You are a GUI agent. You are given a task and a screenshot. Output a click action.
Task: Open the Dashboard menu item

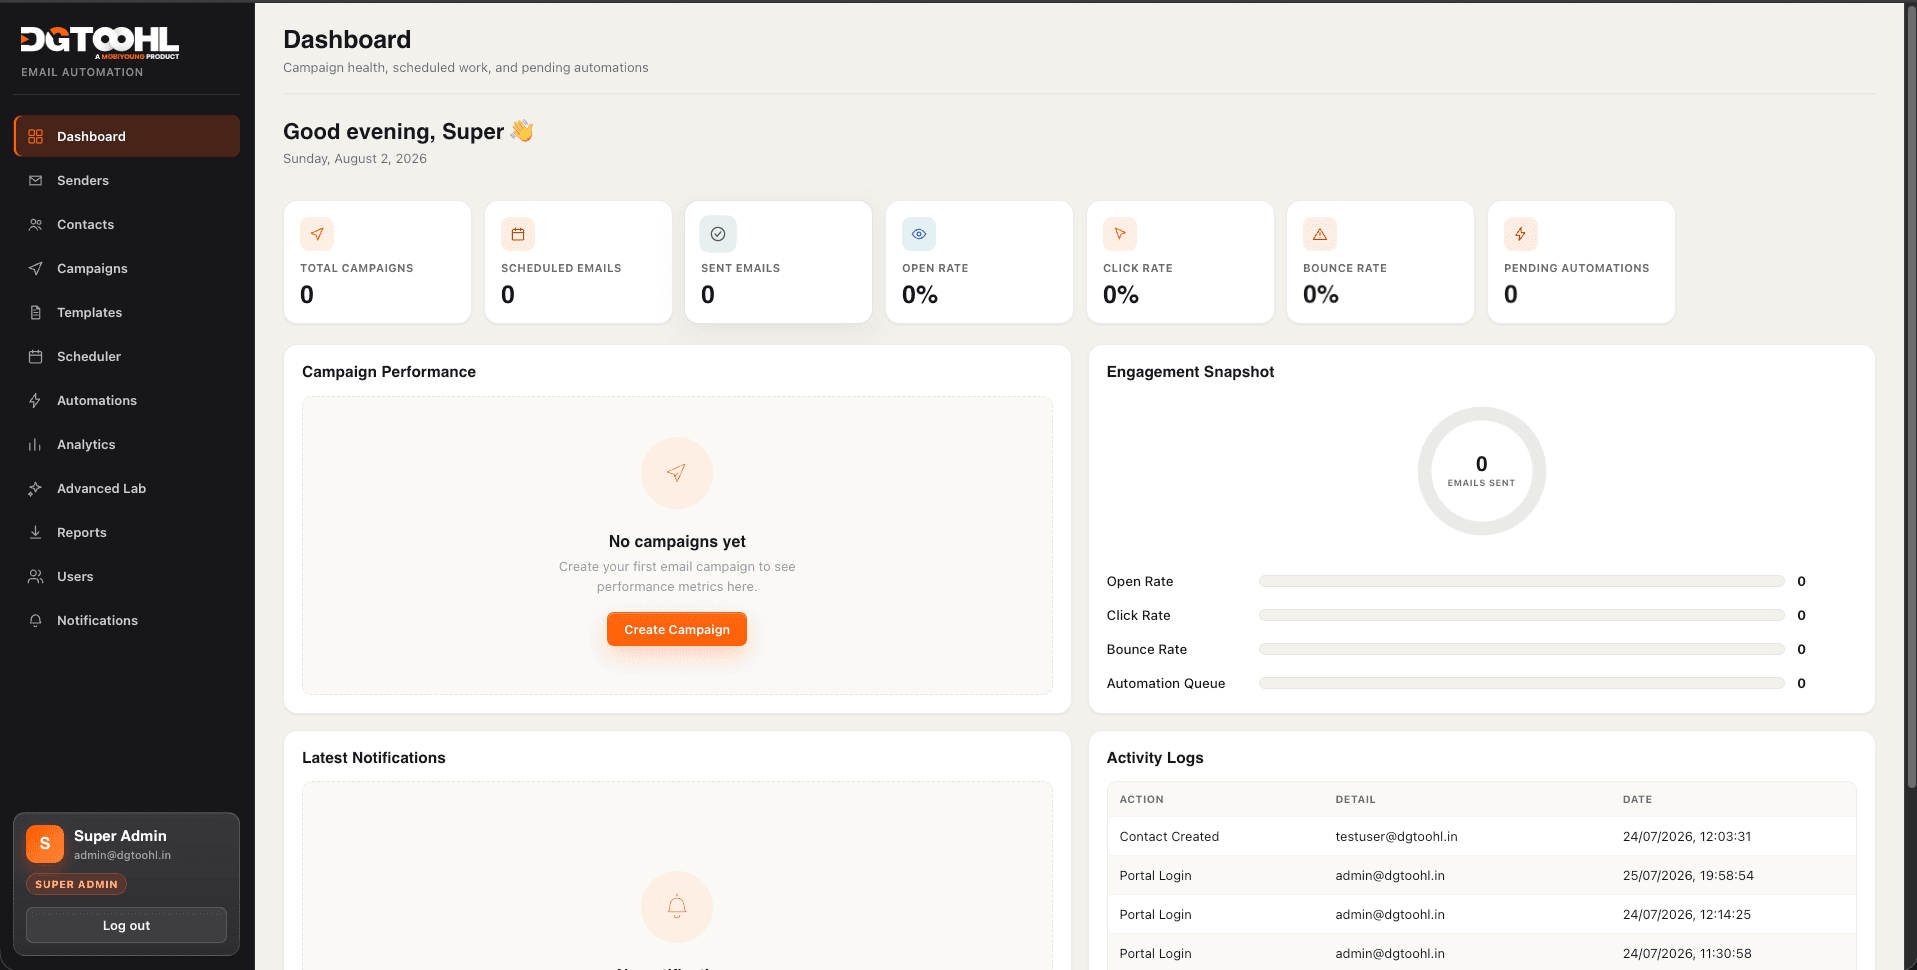tap(127, 136)
